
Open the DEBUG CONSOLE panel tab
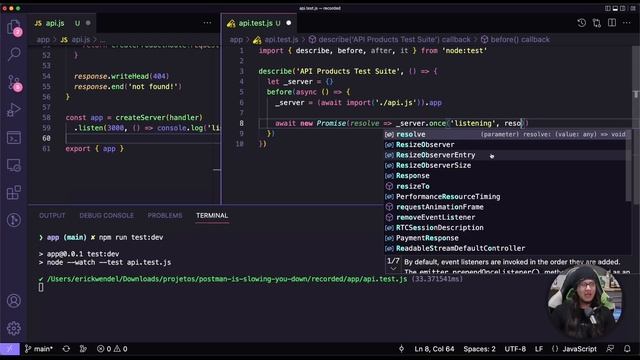106,216
